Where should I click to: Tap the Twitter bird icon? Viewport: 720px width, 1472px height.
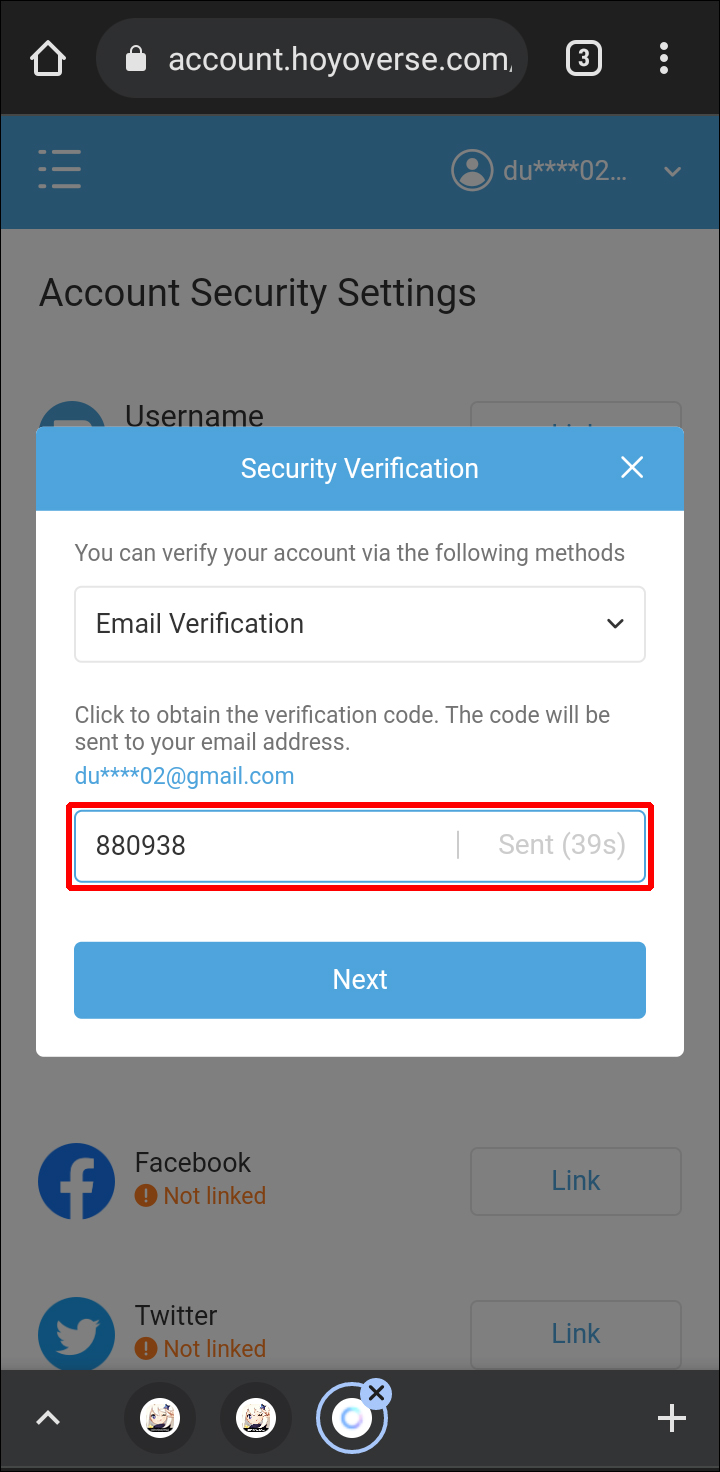point(76,1334)
